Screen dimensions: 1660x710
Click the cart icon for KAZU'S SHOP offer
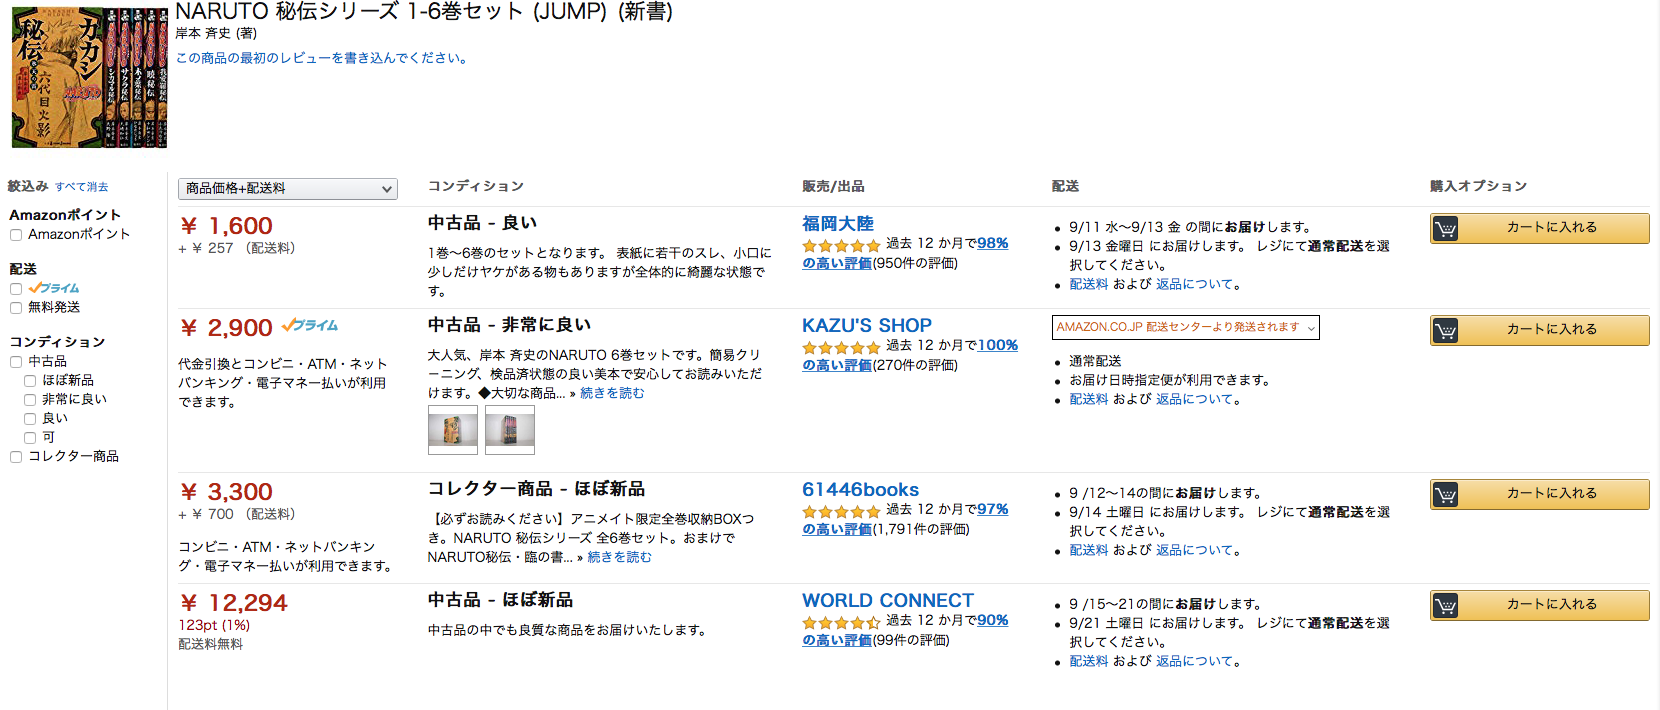tap(1445, 331)
